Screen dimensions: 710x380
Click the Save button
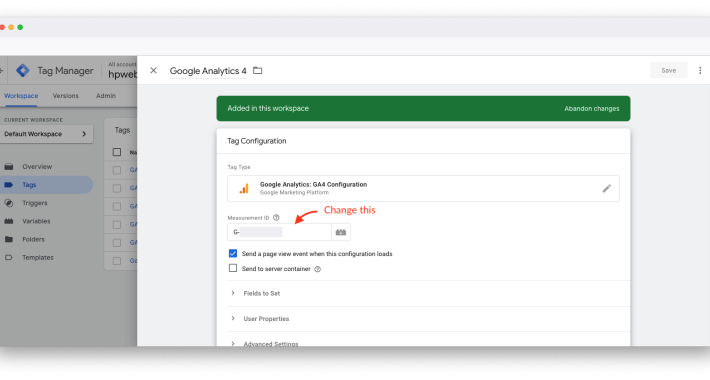click(668, 70)
